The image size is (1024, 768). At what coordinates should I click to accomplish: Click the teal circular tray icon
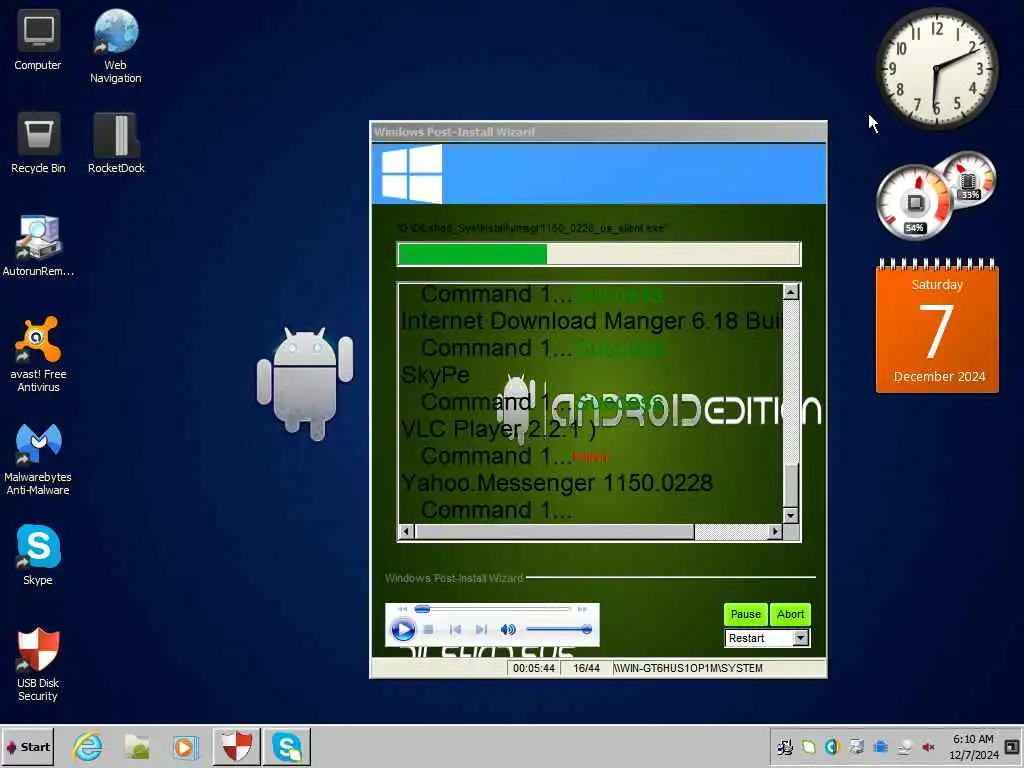[x=832, y=746]
